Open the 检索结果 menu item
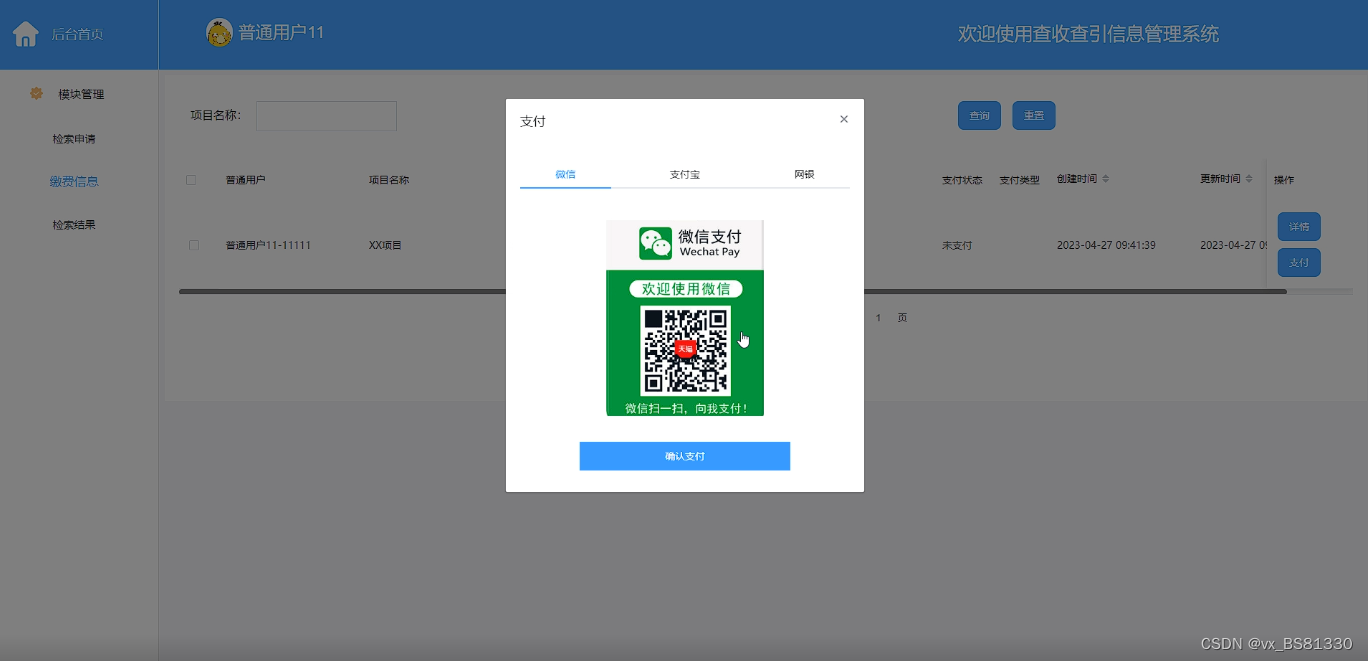1368x661 pixels. pos(74,225)
